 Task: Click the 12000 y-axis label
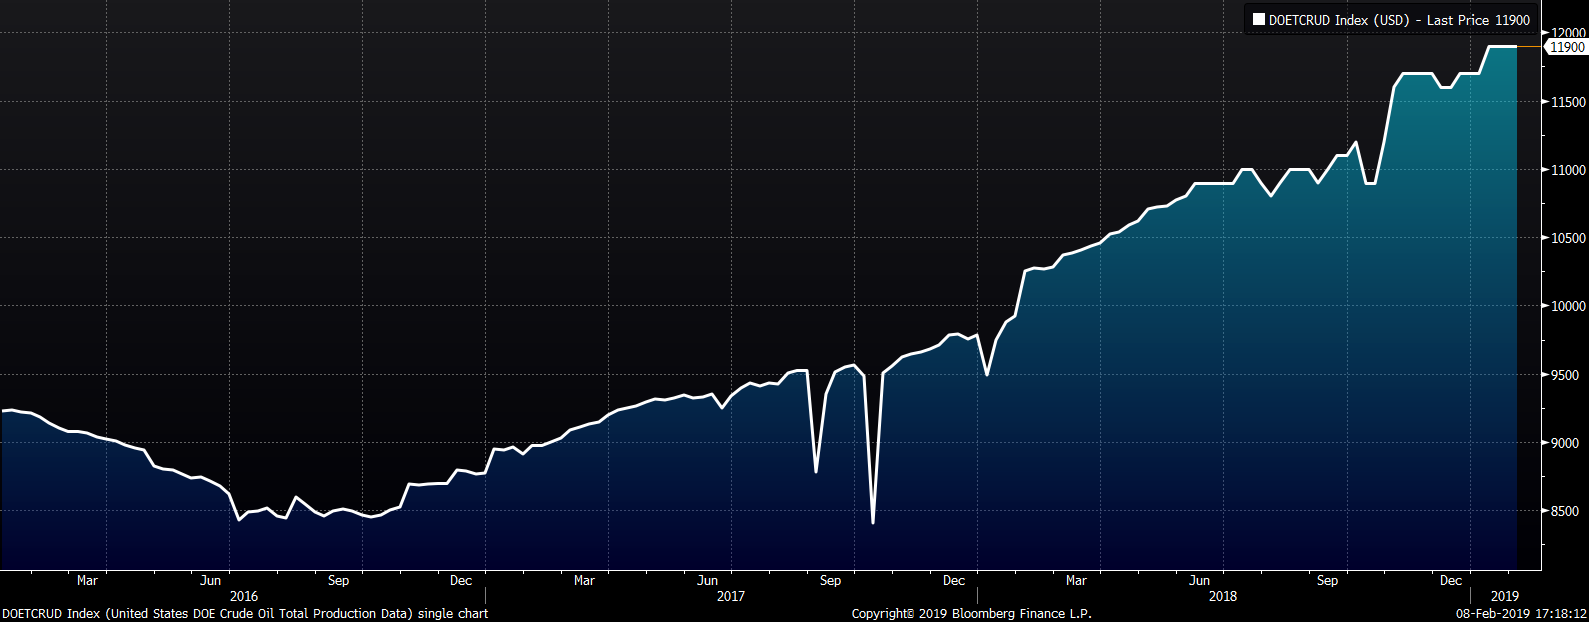(1567, 33)
